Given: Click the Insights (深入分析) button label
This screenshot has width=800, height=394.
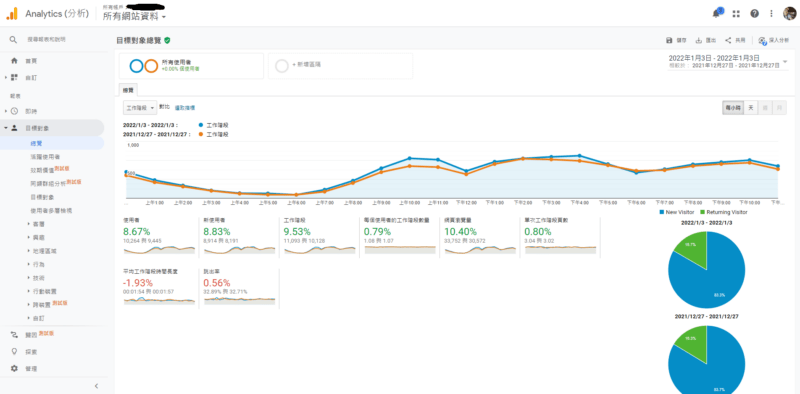Looking at the screenshot, I should coord(779,40).
